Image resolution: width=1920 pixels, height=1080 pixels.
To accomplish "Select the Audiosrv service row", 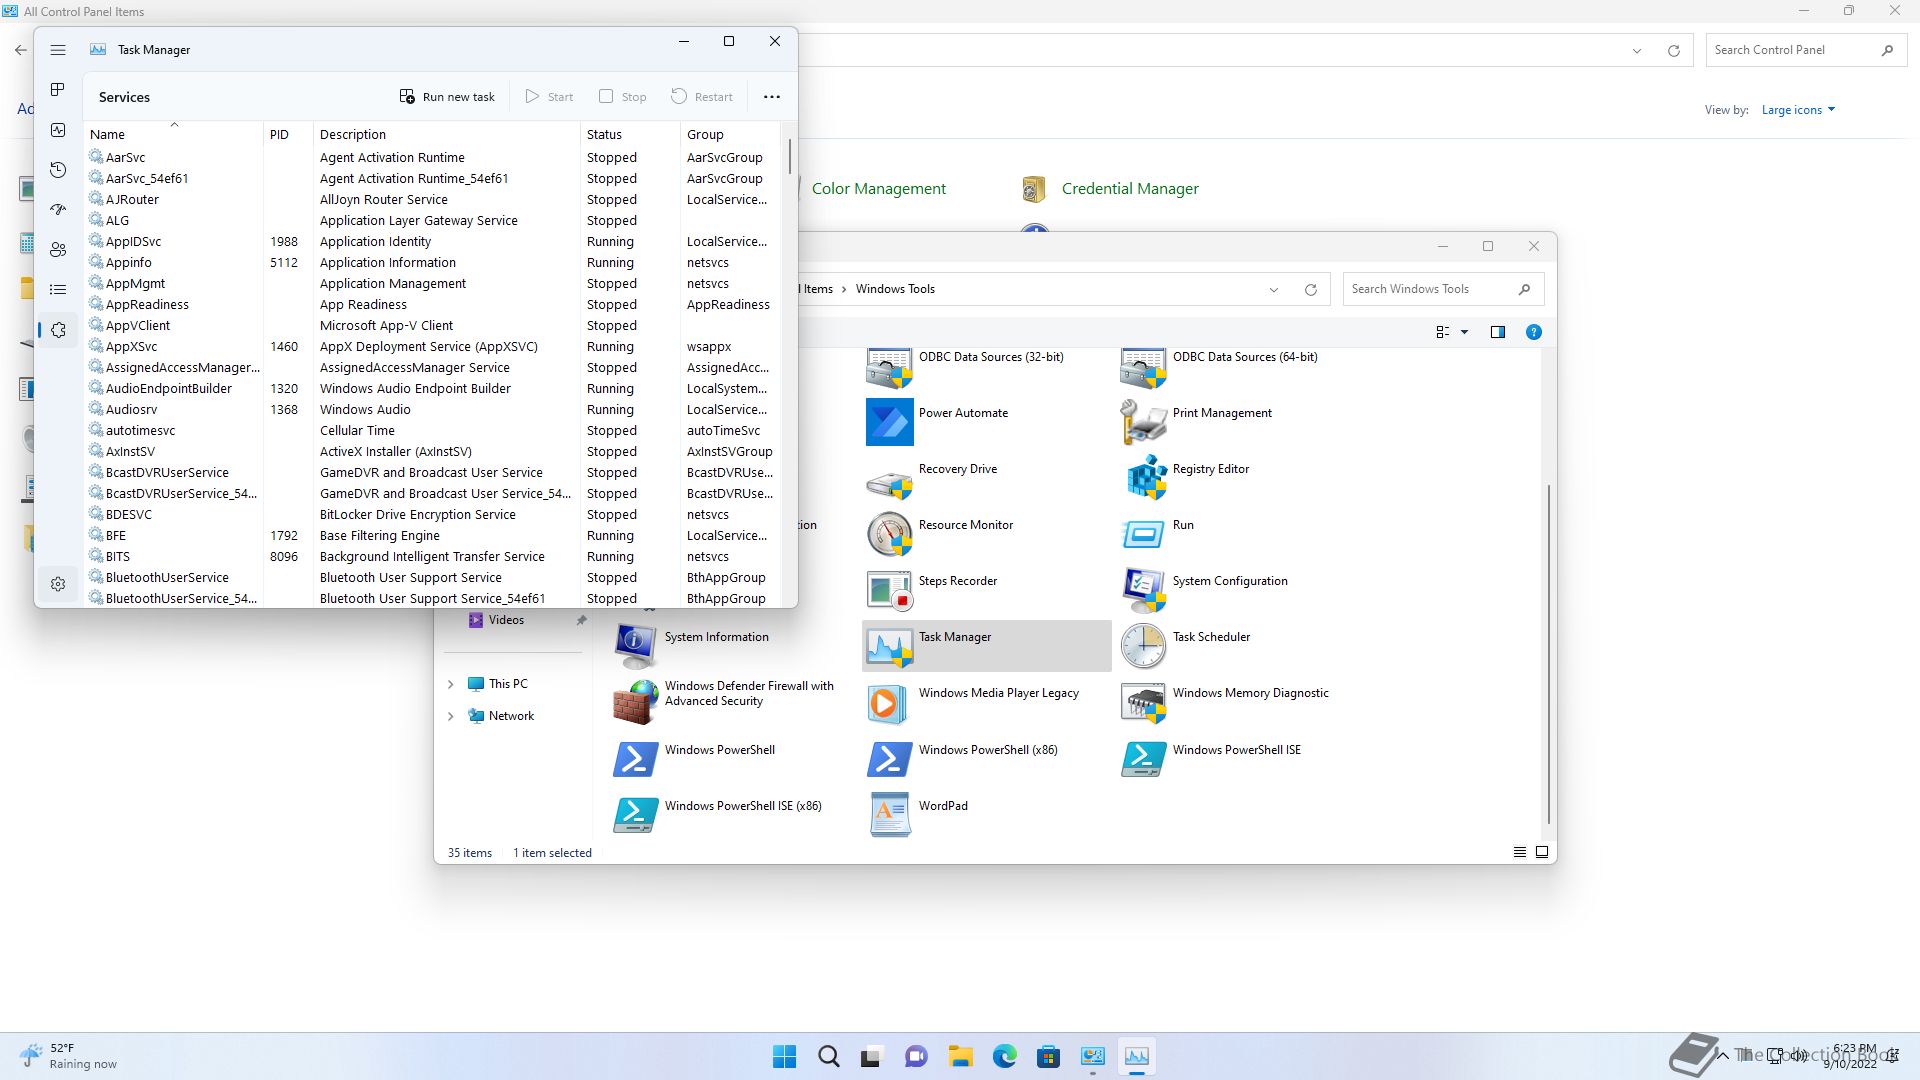I will coord(432,410).
